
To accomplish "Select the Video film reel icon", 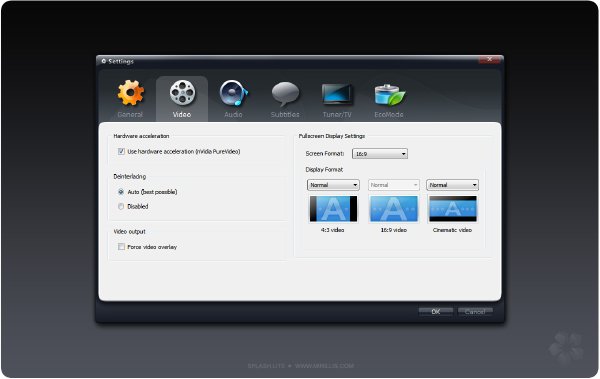I will coord(182,92).
